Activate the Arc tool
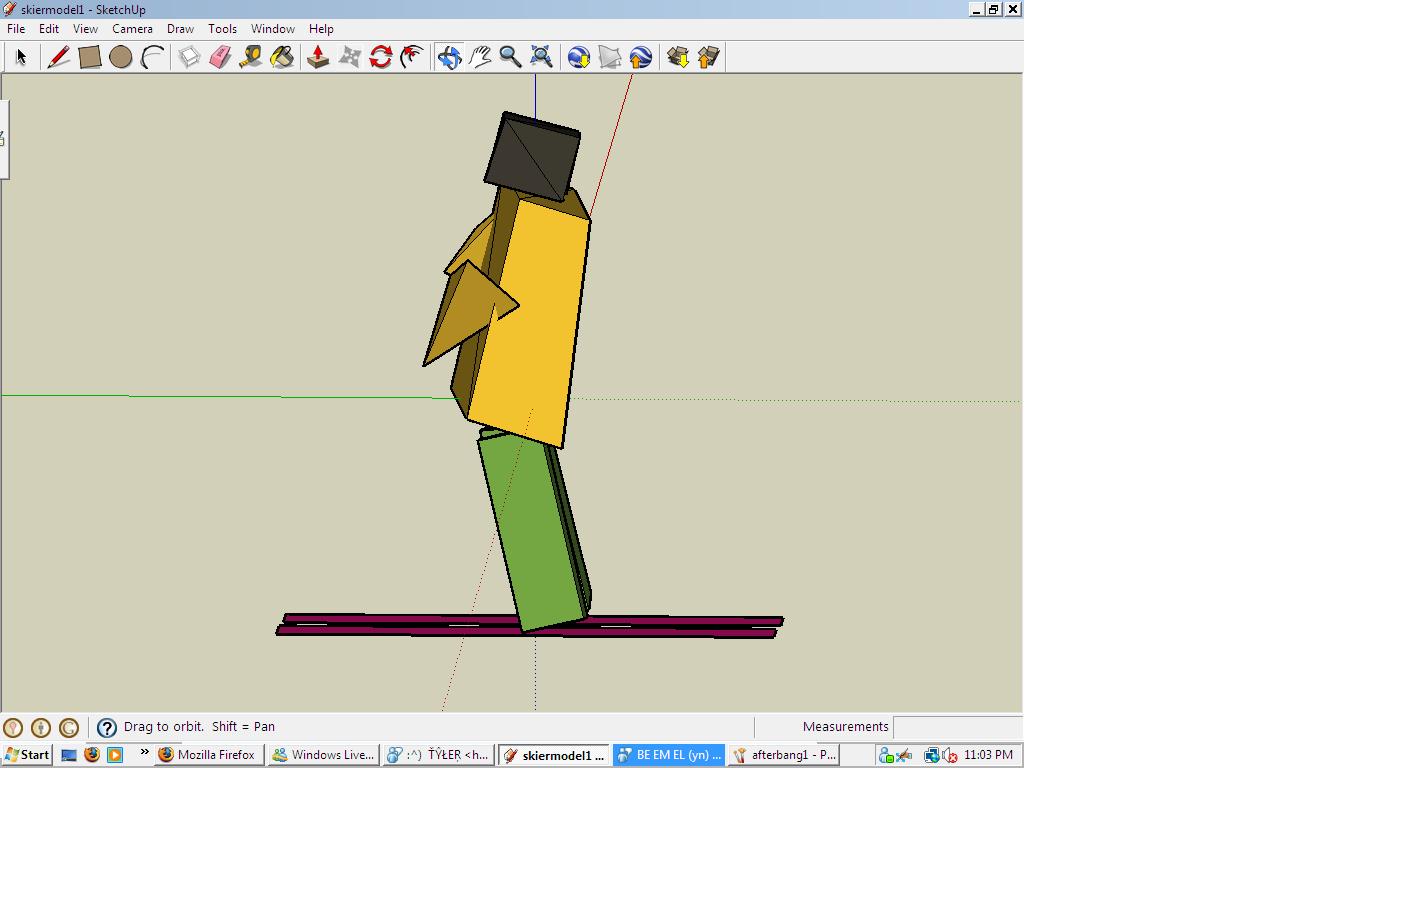This screenshot has width=1428, height=923. point(152,57)
